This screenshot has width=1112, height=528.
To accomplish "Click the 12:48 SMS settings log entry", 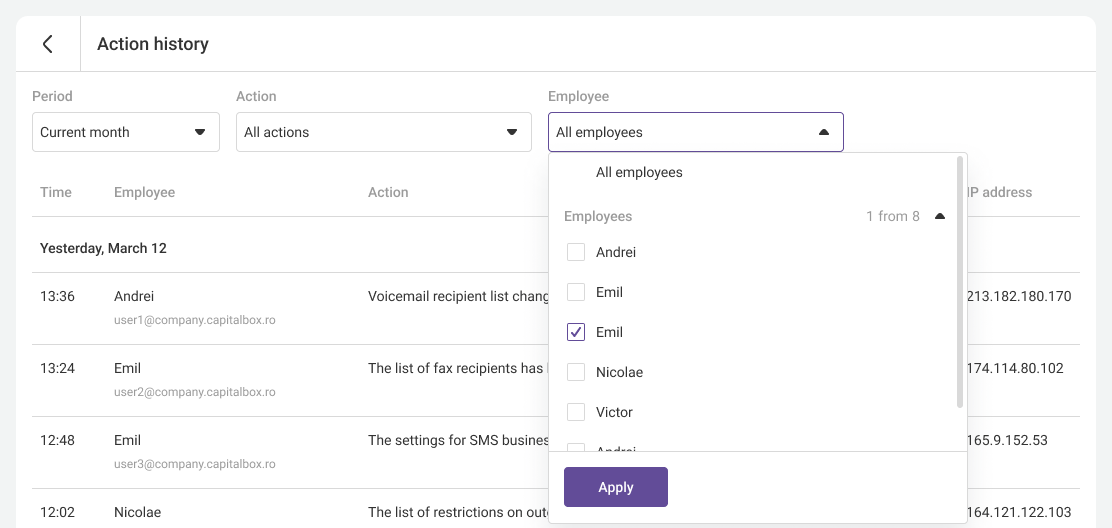I will coord(458,440).
